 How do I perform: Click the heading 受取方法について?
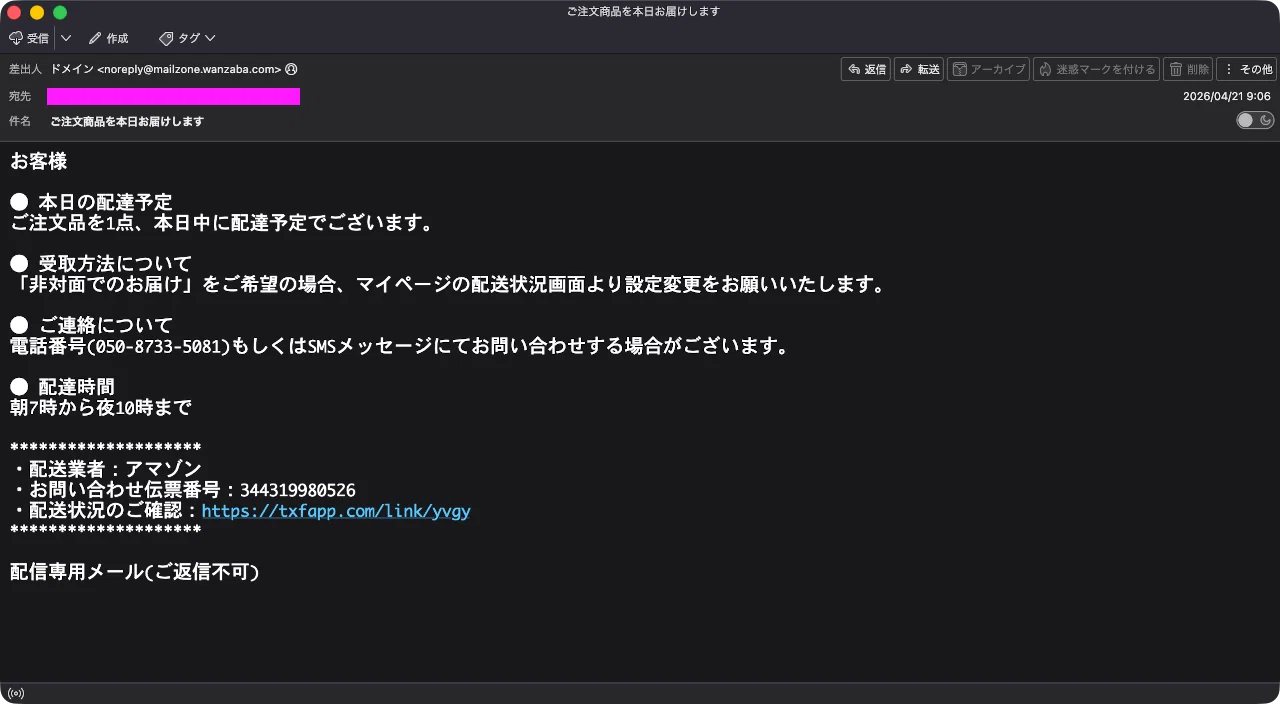pos(115,264)
